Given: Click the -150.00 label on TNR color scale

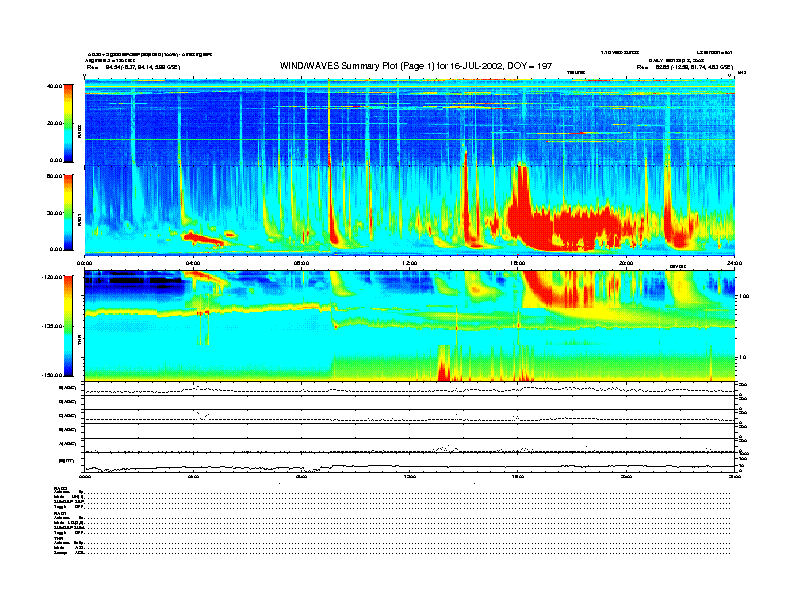Looking at the screenshot, I should (x=52, y=375).
